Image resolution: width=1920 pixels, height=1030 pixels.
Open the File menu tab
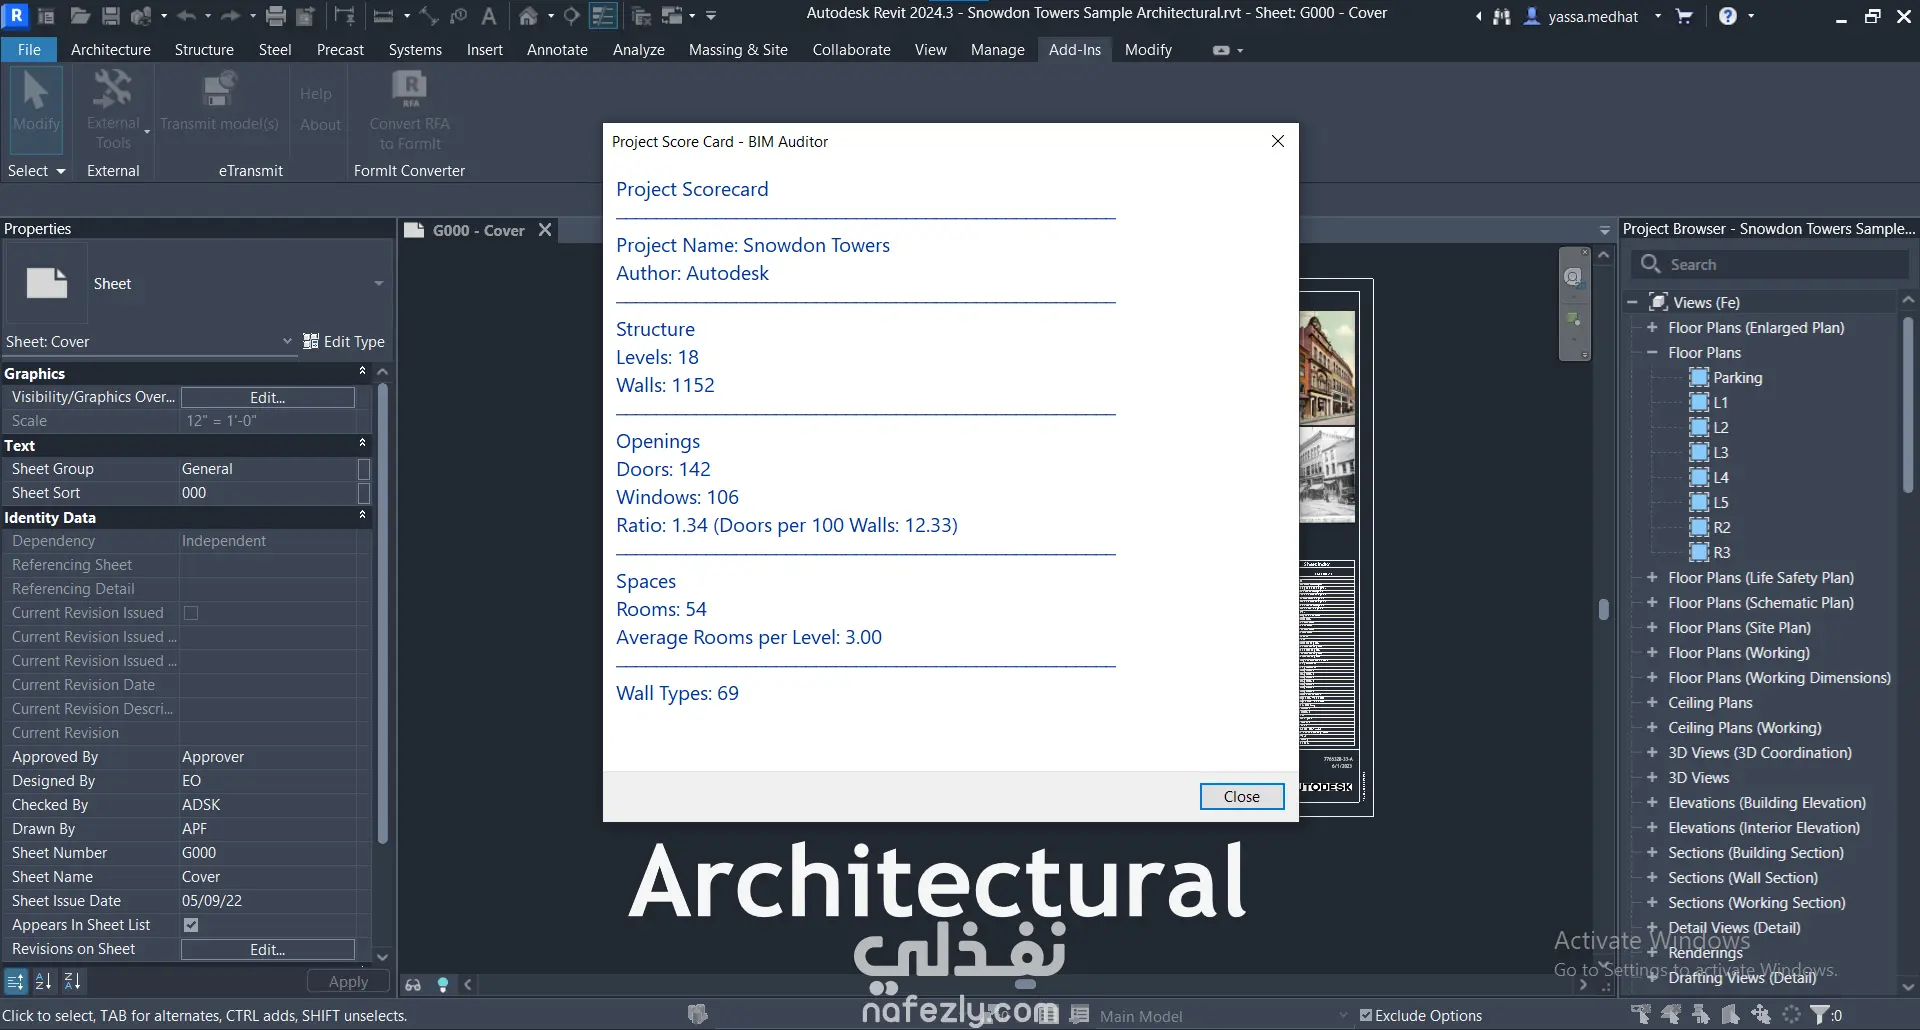[x=30, y=50]
